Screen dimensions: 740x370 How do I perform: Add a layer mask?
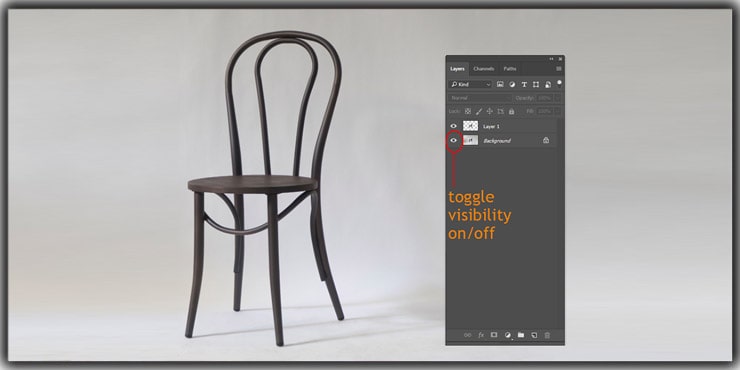[x=494, y=335]
